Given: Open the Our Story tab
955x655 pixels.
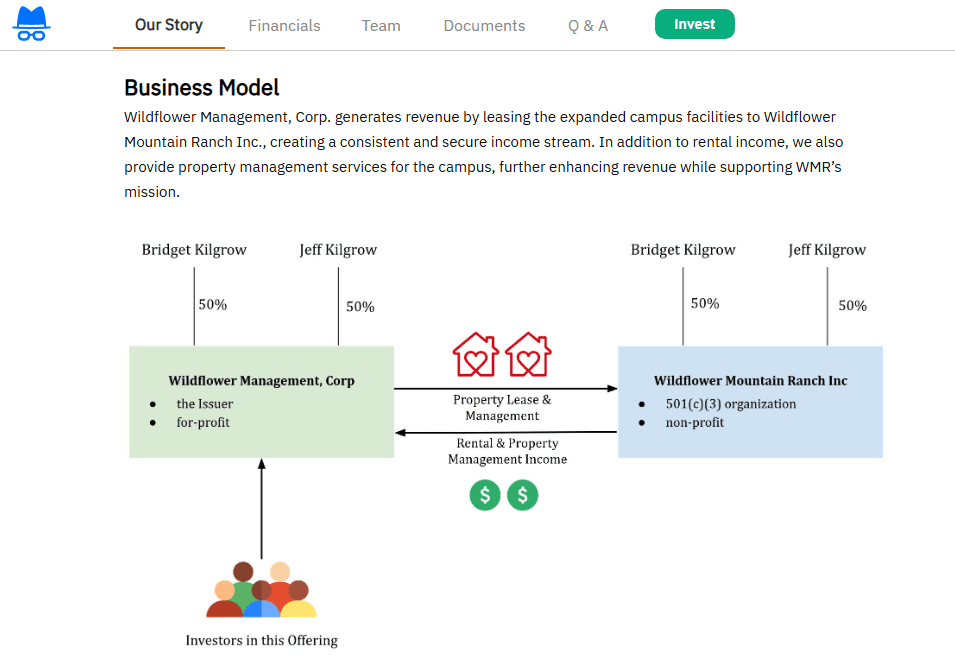Looking at the screenshot, I should (x=168, y=25).
